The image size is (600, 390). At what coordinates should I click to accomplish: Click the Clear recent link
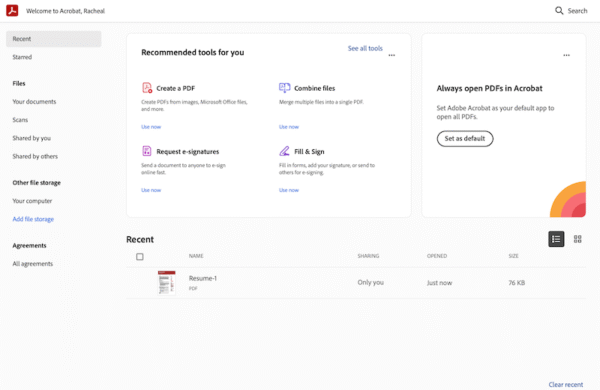pyautogui.click(x=566, y=384)
